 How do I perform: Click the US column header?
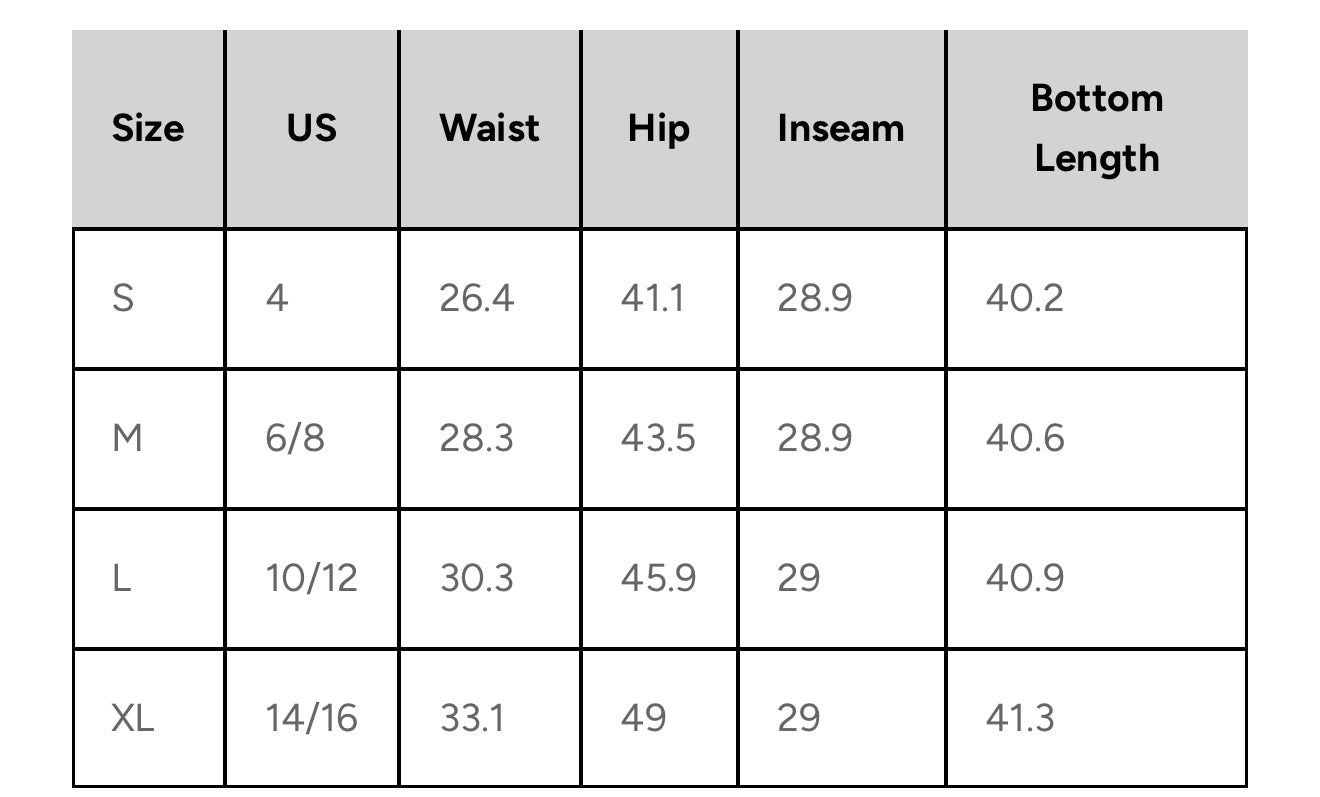[x=312, y=128]
